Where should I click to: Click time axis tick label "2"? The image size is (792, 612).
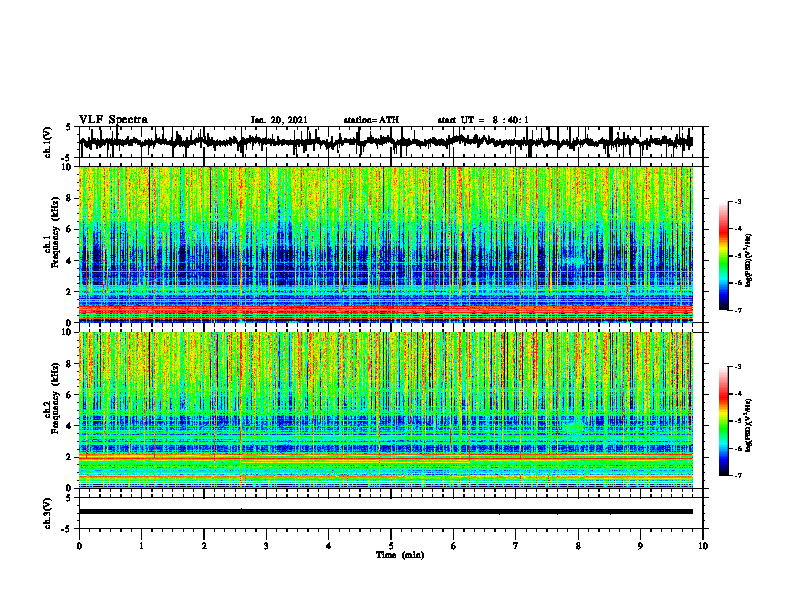point(204,546)
